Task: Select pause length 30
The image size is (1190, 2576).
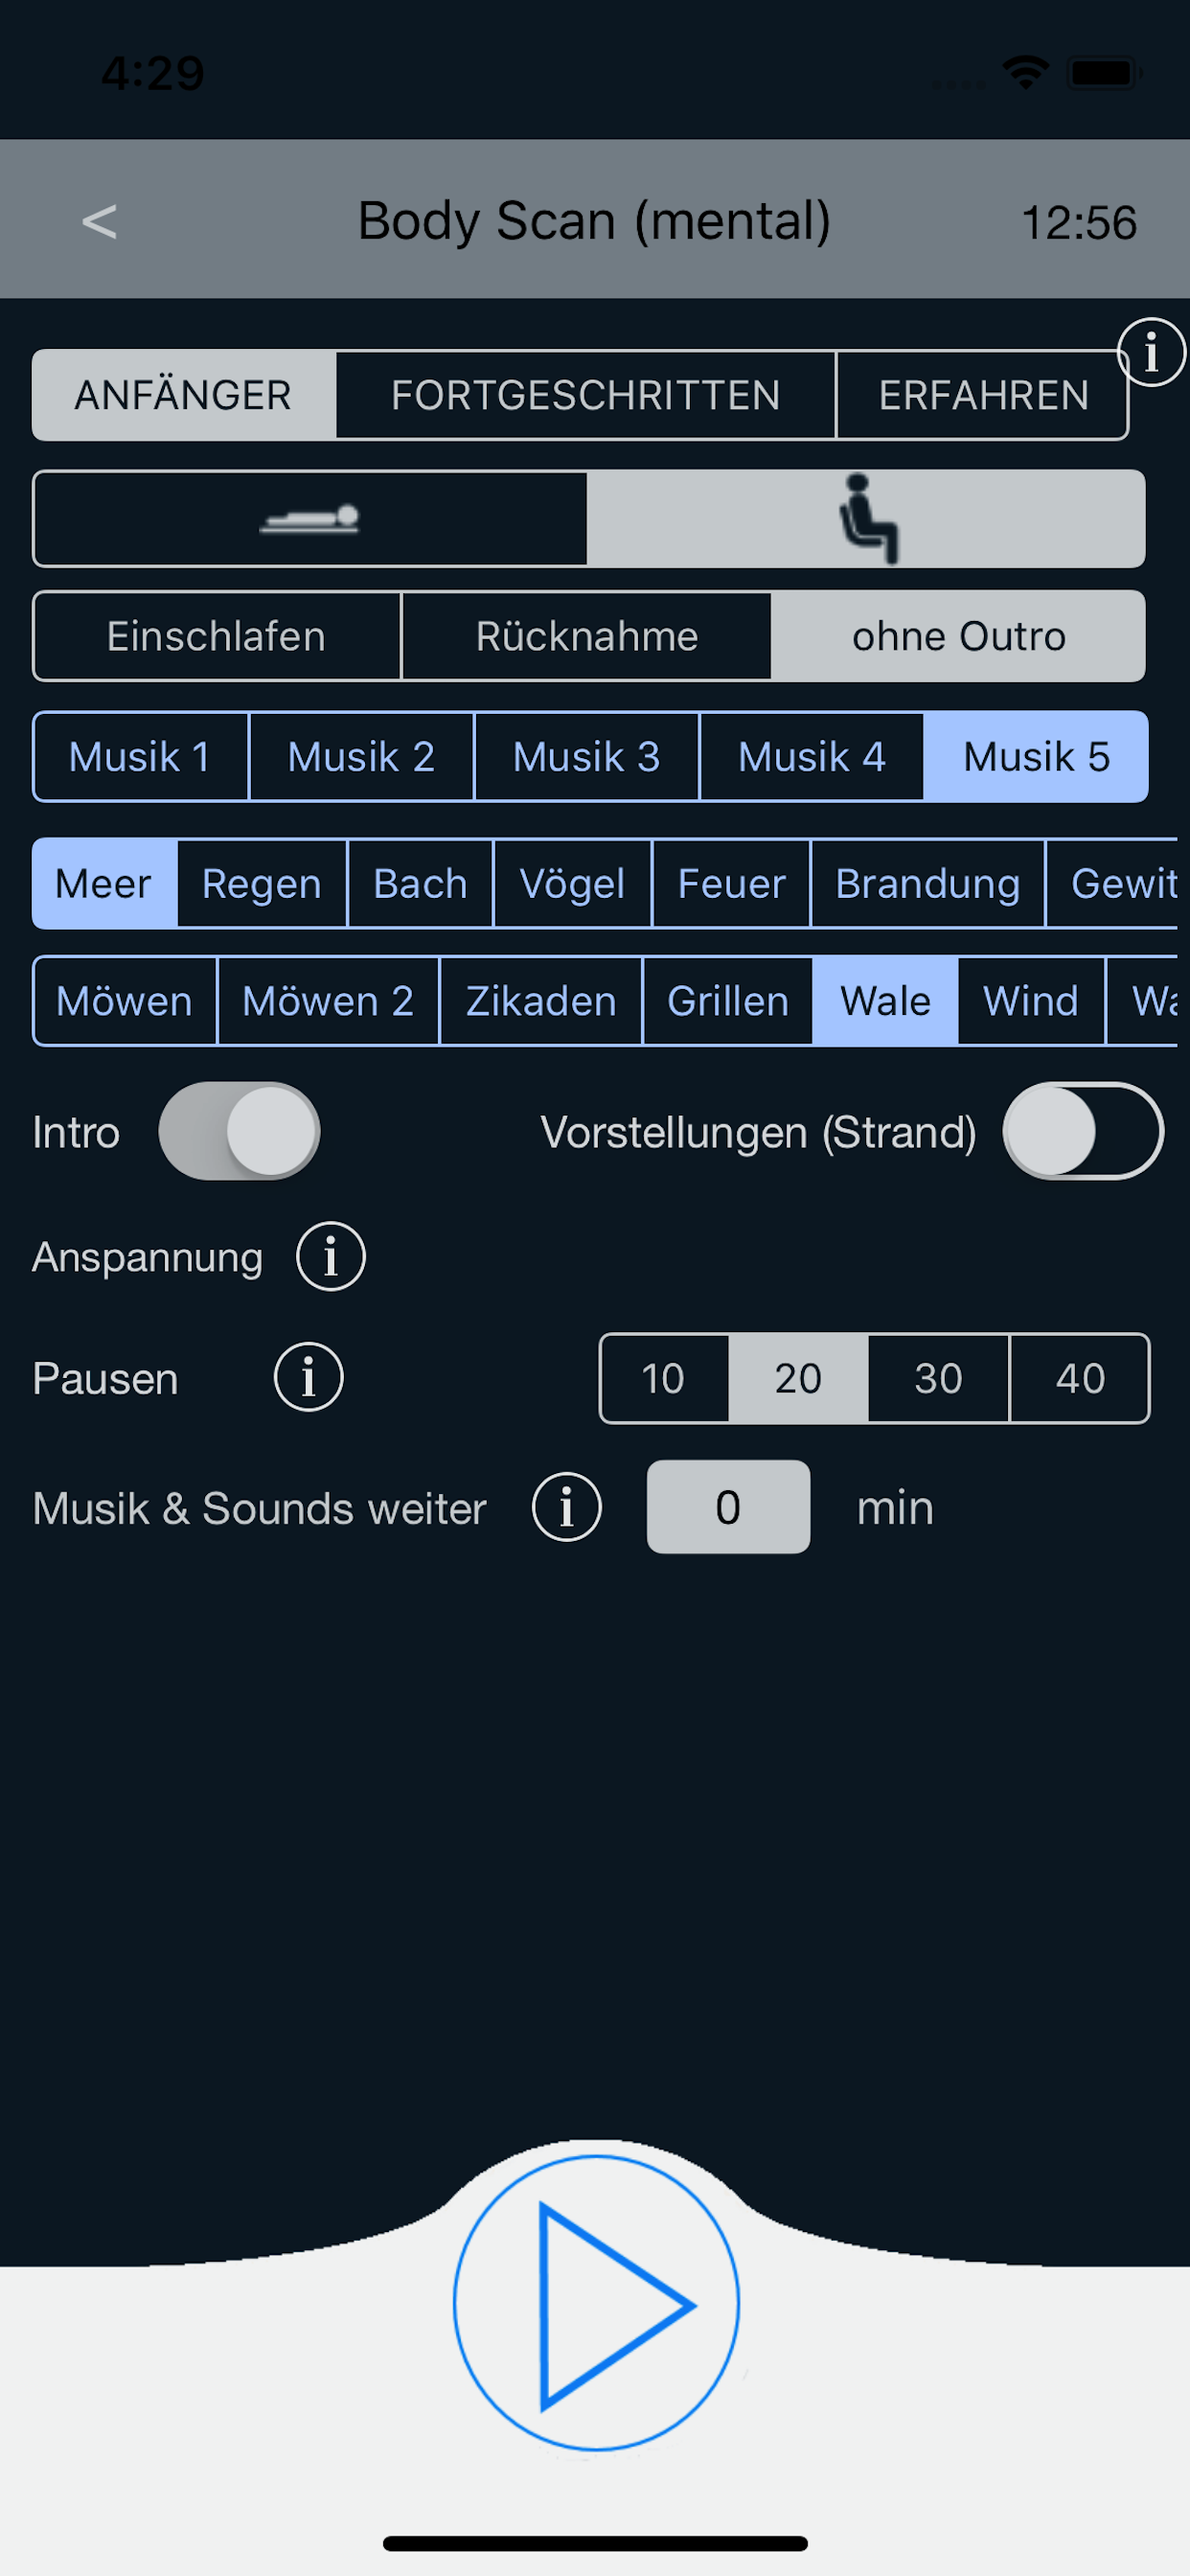Action: click(x=938, y=1378)
